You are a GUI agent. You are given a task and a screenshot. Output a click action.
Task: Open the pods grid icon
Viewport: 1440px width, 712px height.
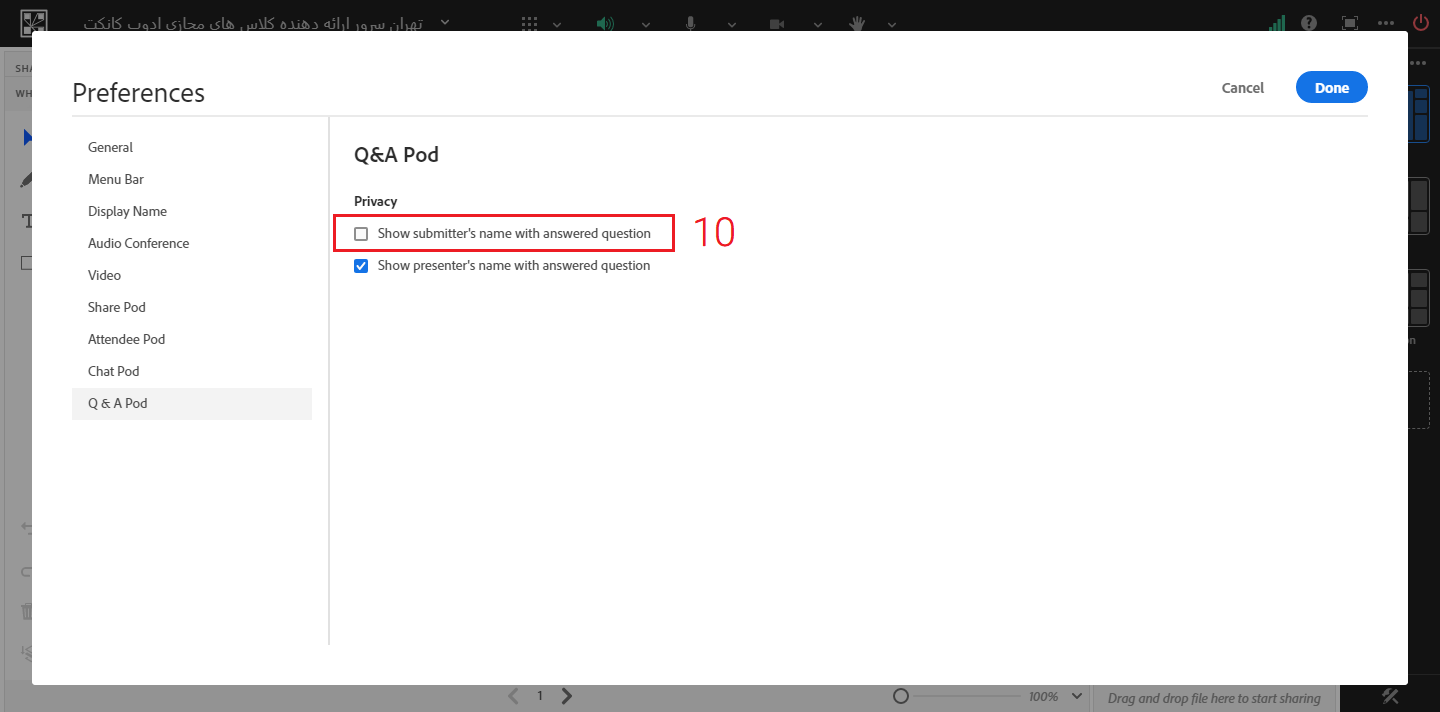click(530, 23)
